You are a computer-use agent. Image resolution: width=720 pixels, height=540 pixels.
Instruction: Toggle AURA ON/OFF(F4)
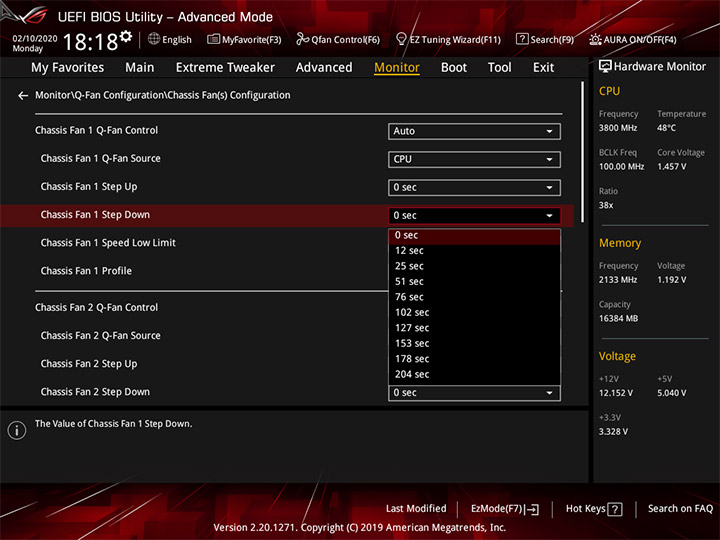tap(633, 39)
